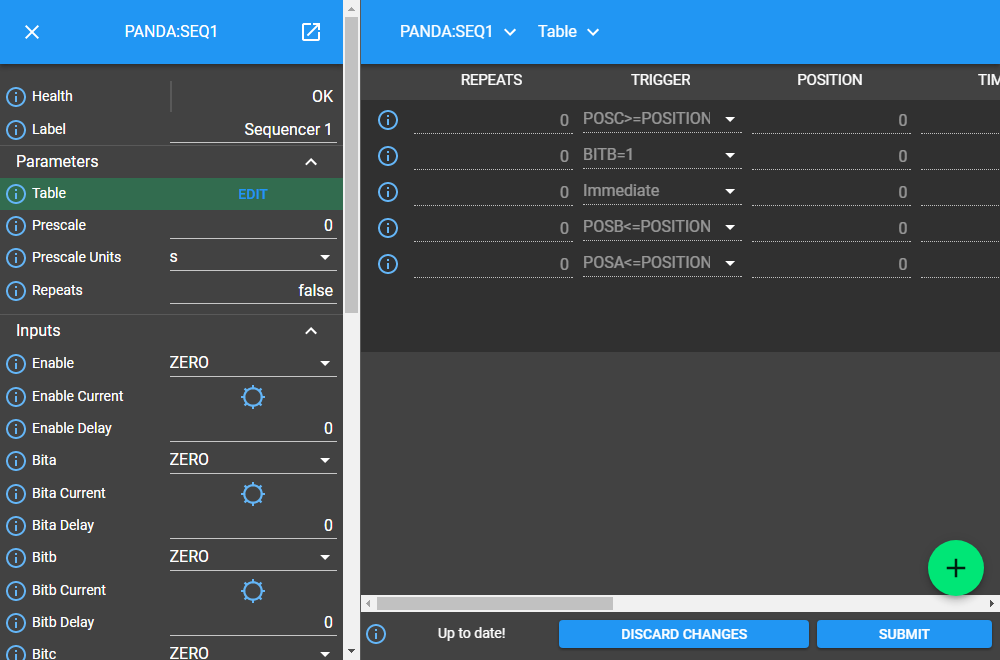Collapse the Parameters section
Screen dimensions: 1000x660
pos(311,162)
